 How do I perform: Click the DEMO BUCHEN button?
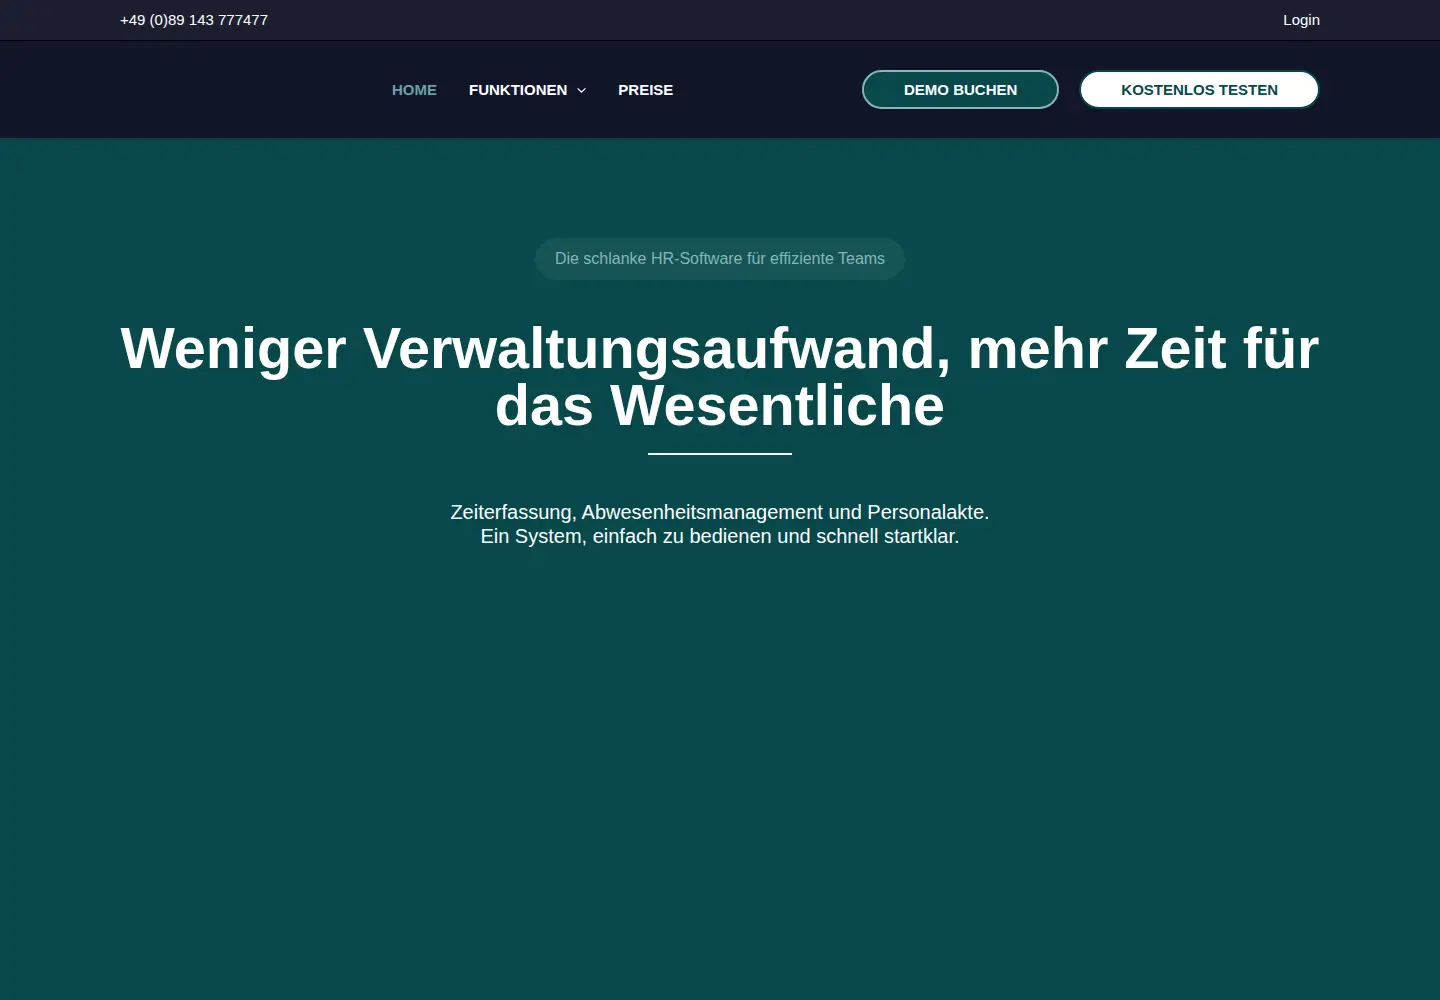(960, 90)
